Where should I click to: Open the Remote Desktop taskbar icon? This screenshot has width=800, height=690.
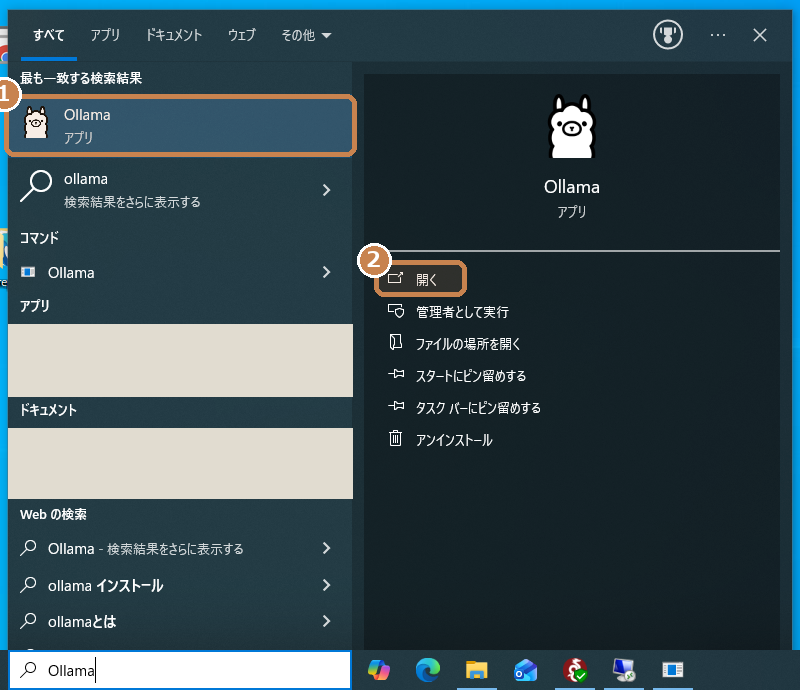tap(623, 670)
